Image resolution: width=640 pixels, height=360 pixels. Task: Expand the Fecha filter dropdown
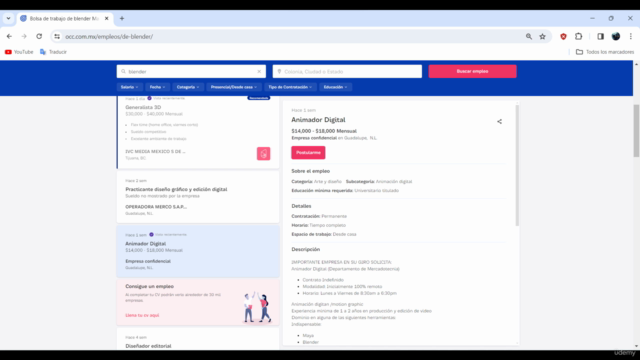click(x=157, y=87)
